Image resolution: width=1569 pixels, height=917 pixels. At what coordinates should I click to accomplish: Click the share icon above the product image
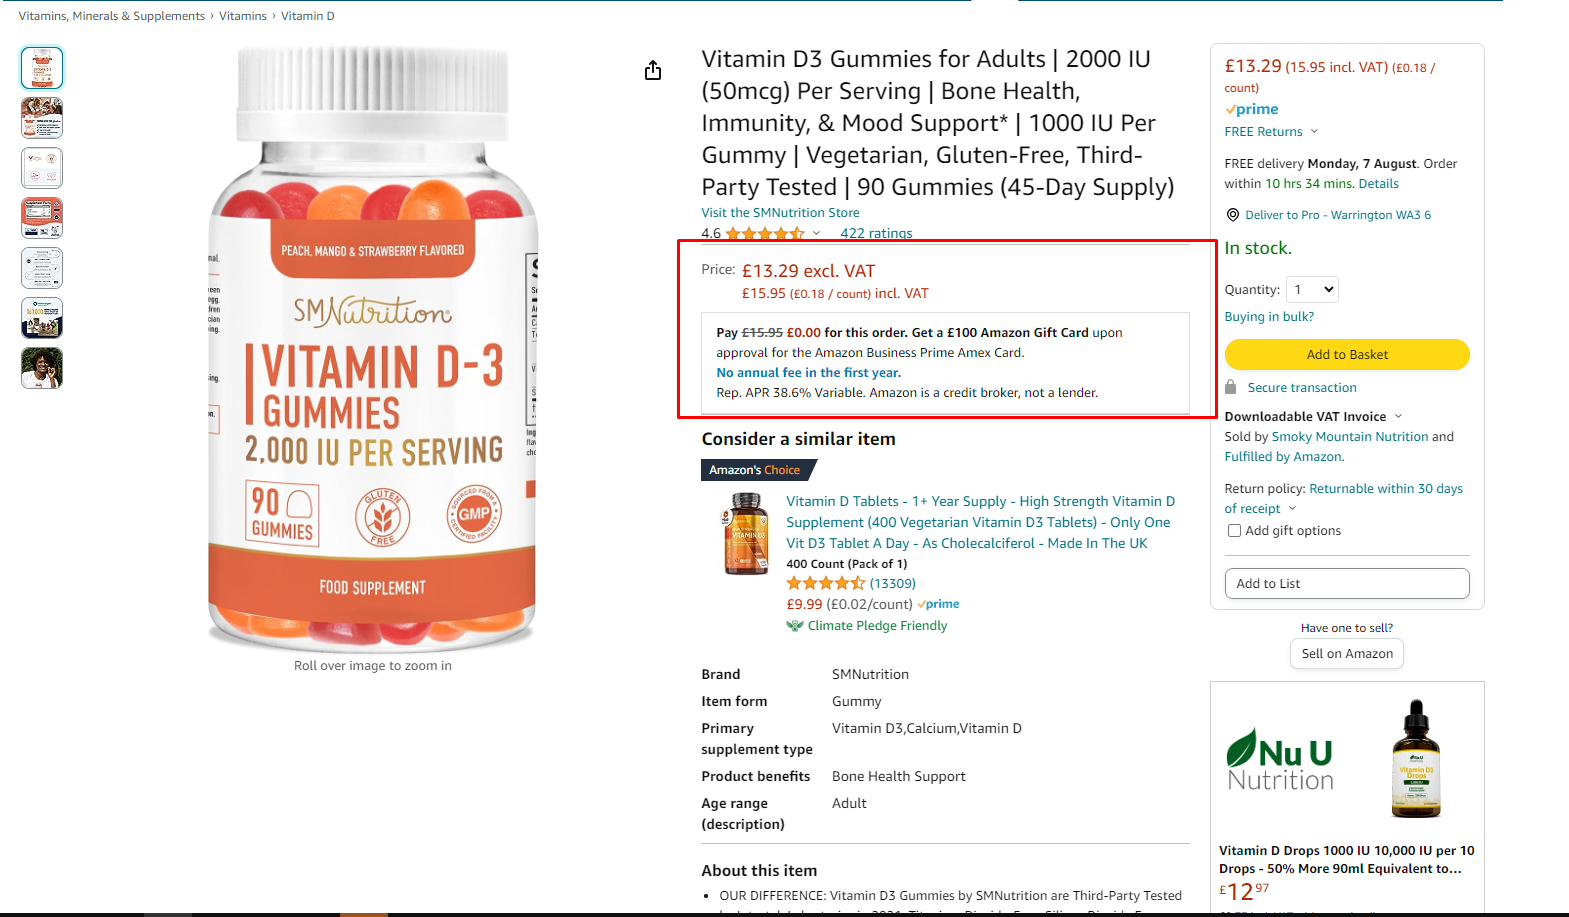pyautogui.click(x=653, y=70)
